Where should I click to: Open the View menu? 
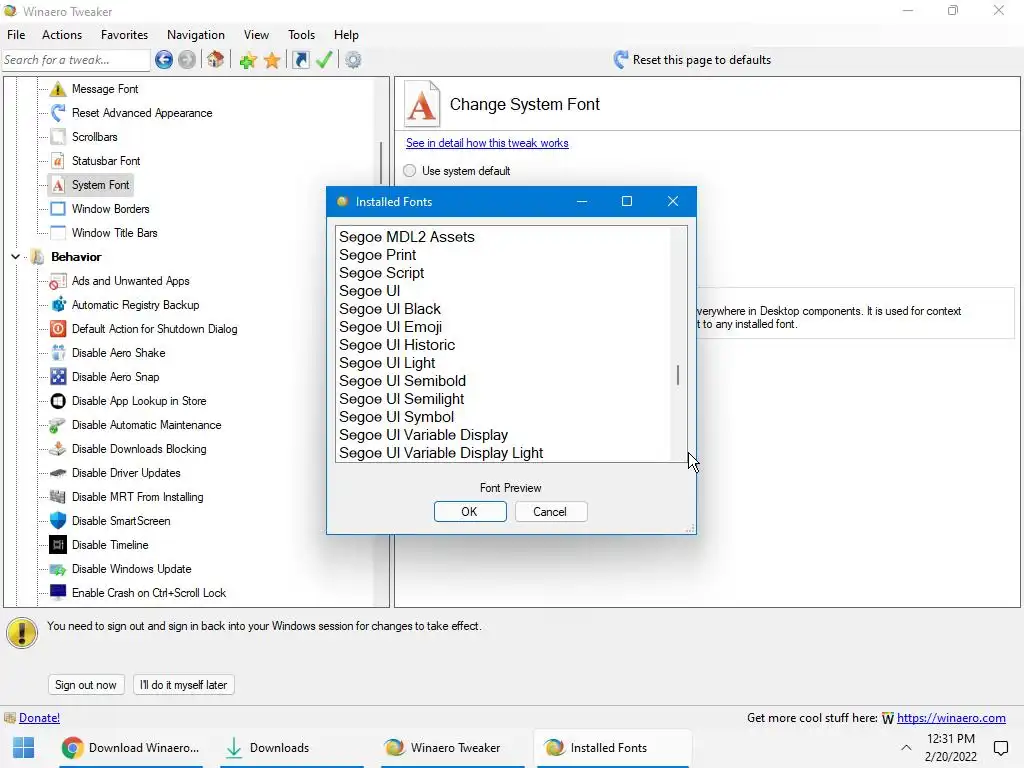(256, 35)
